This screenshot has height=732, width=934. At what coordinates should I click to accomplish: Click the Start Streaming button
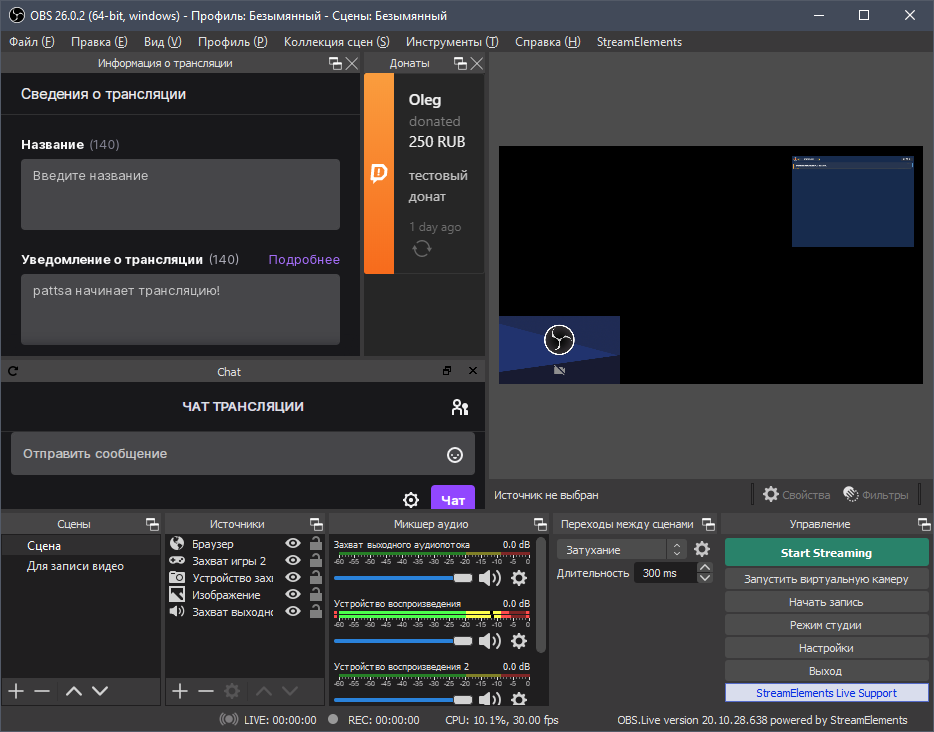(826, 553)
